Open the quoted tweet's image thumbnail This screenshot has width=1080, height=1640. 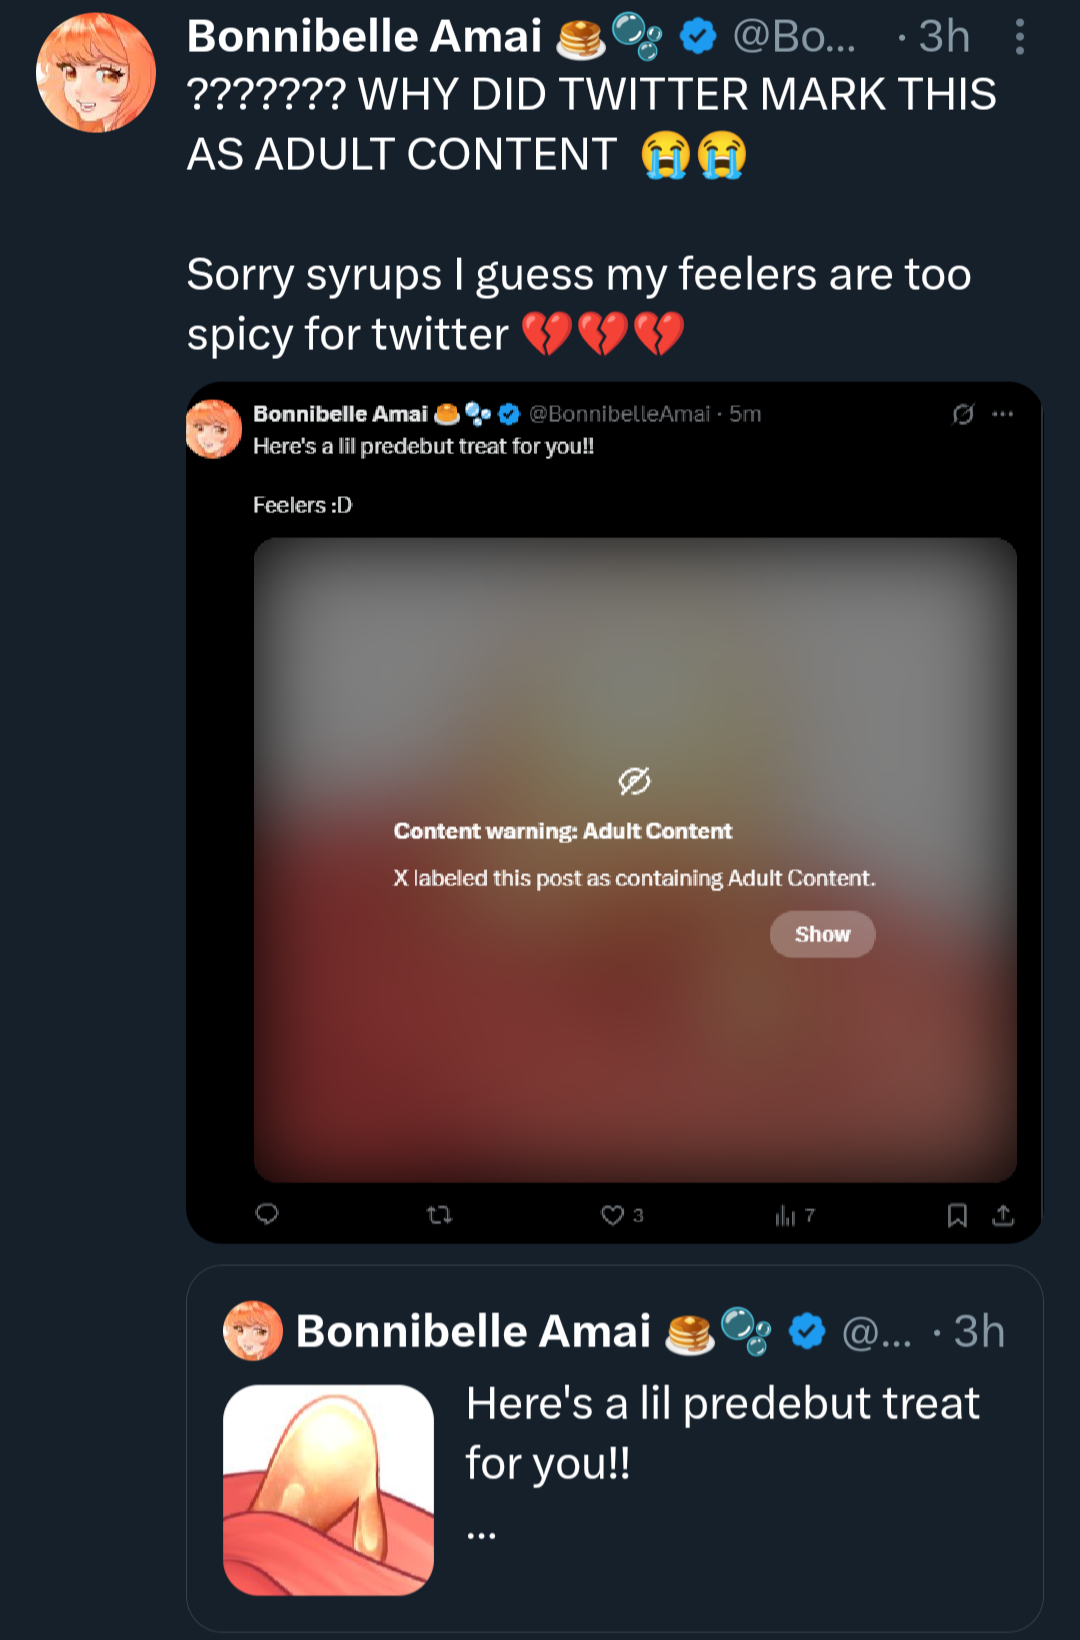point(328,1490)
